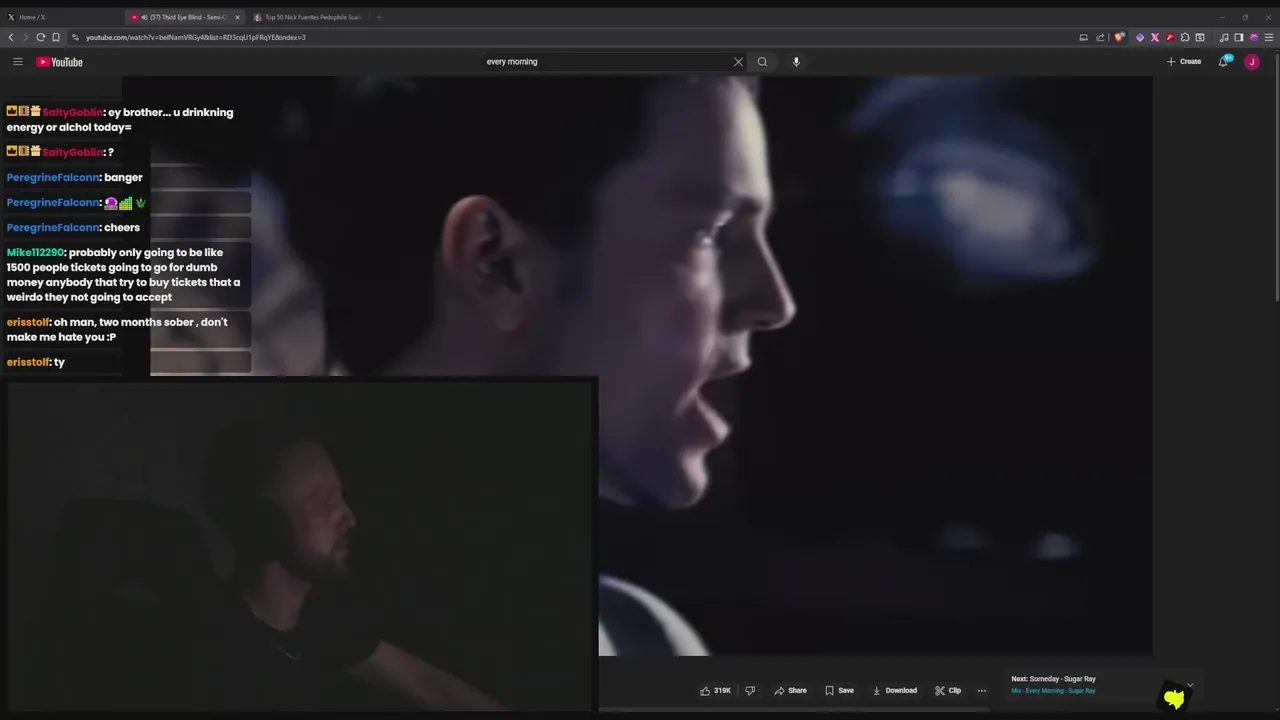Open the purple diamond extension
The height and width of the screenshot is (720, 1280).
(x=1140, y=37)
